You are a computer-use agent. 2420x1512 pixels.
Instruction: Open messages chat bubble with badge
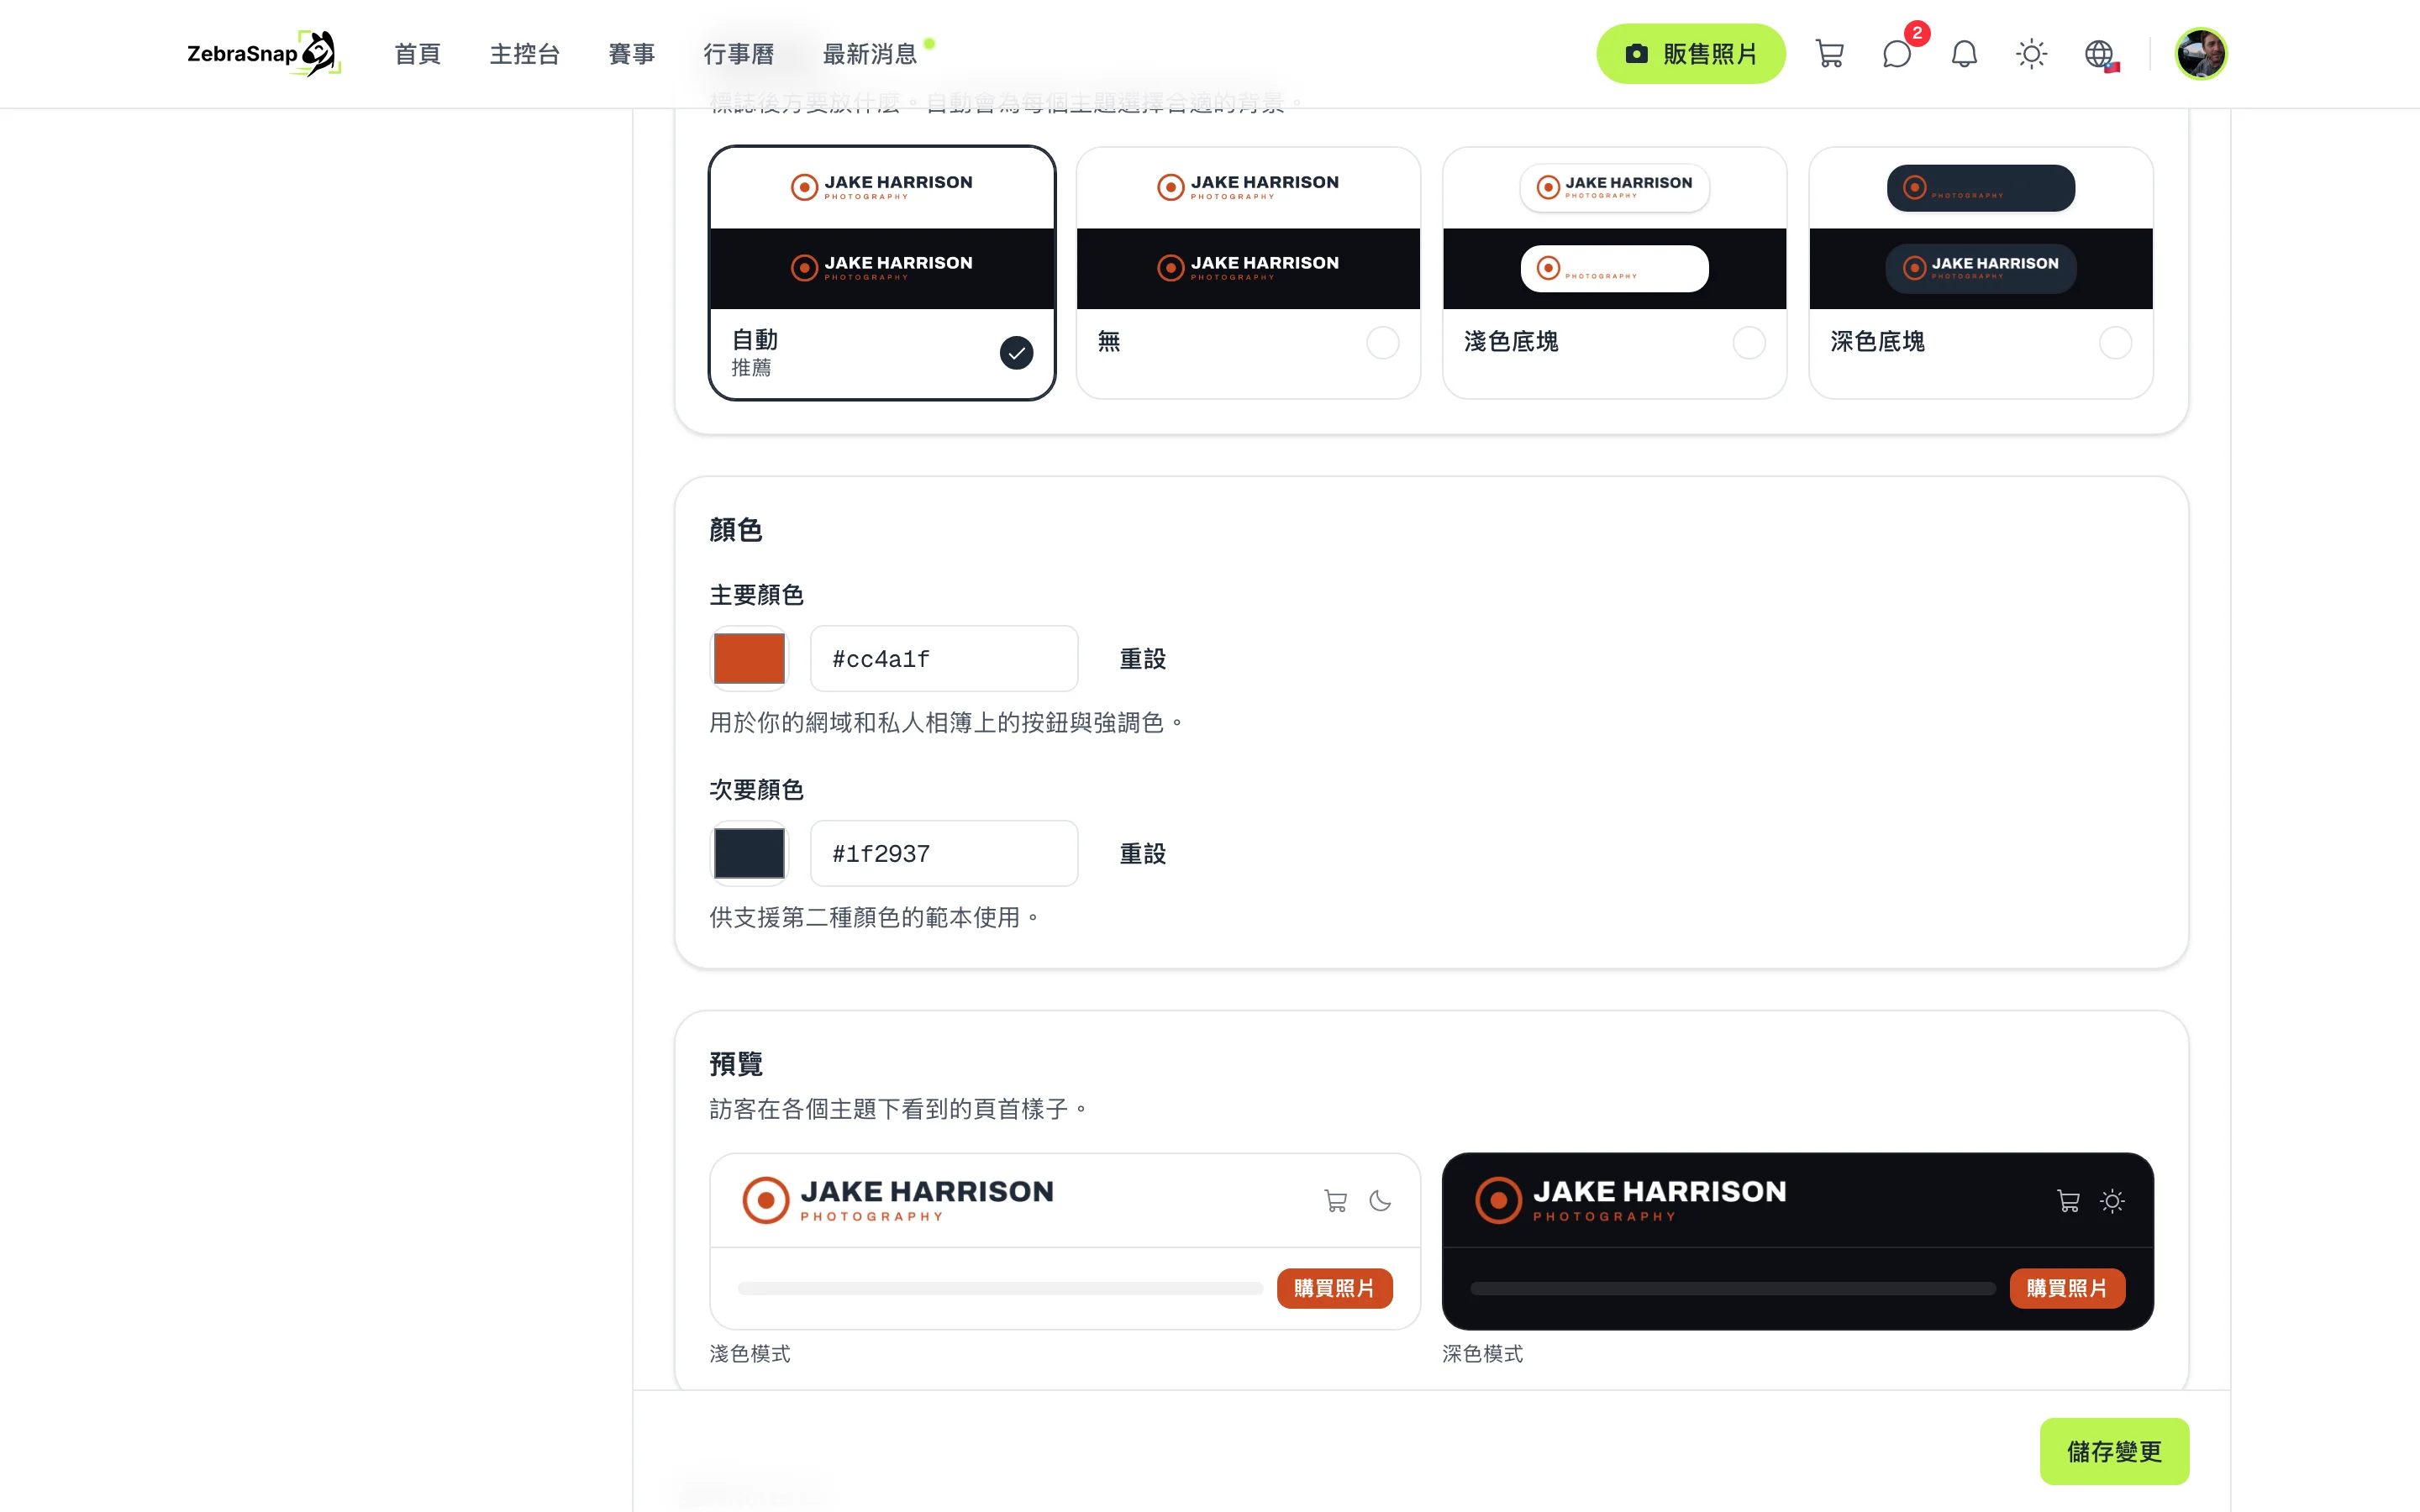(1897, 54)
